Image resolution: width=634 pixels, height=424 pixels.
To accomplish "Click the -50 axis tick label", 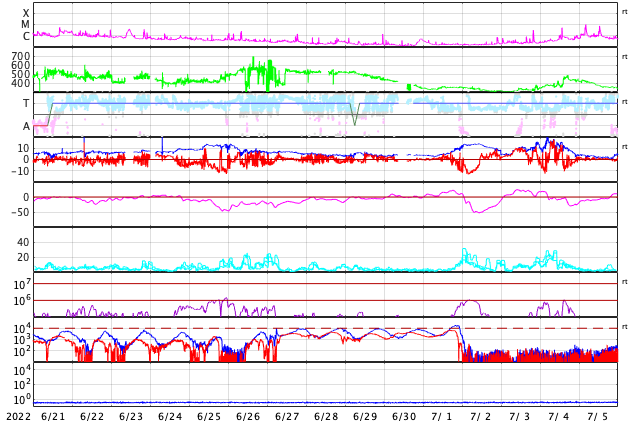I will click(20, 212).
